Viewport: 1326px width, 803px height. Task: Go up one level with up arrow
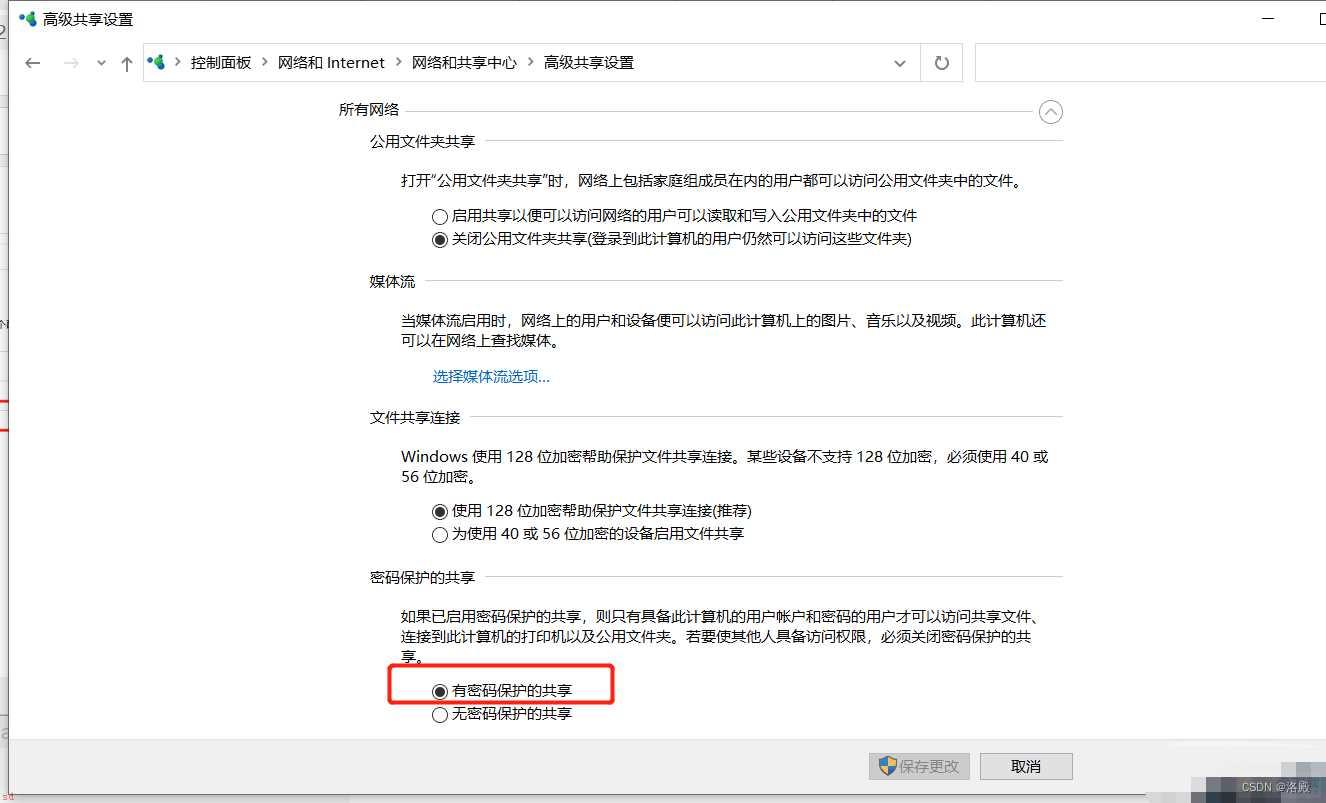(126, 63)
